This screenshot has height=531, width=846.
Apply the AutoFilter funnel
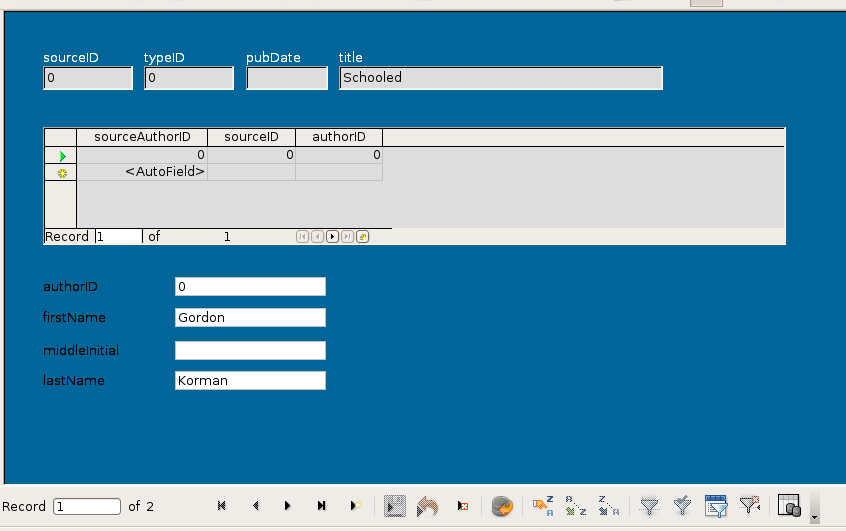click(x=649, y=506)
